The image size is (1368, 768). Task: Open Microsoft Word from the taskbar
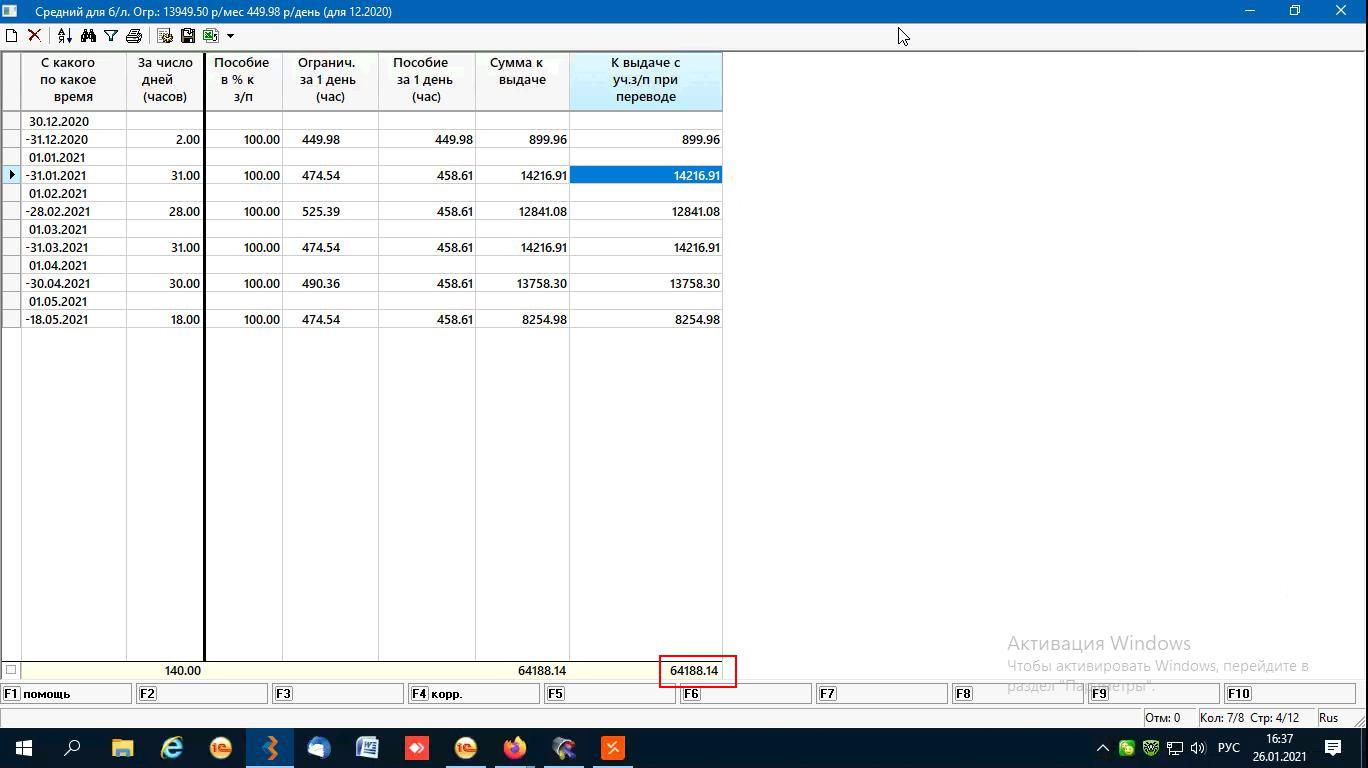tap(367, 747)
